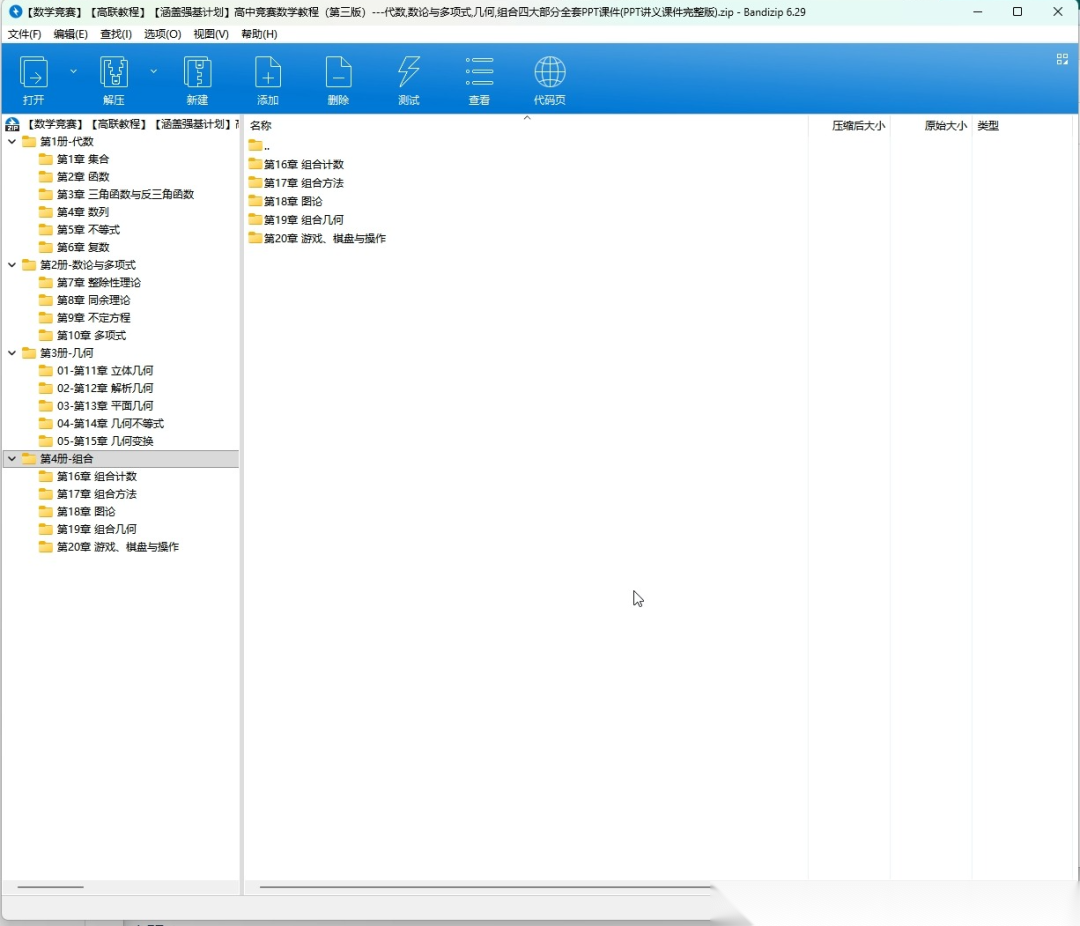Open the dropdown arrow beside 打开
1080x926 pixels.
pyautogui.click(x=73, y=72)
